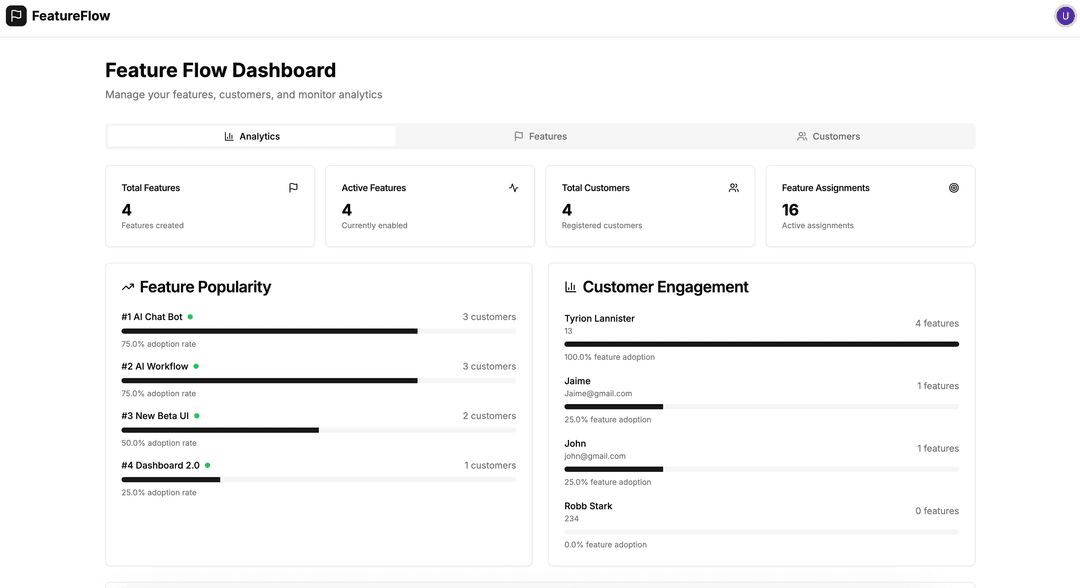Toggle the status dot beside Dashboard 2.0

pos(207,464)
